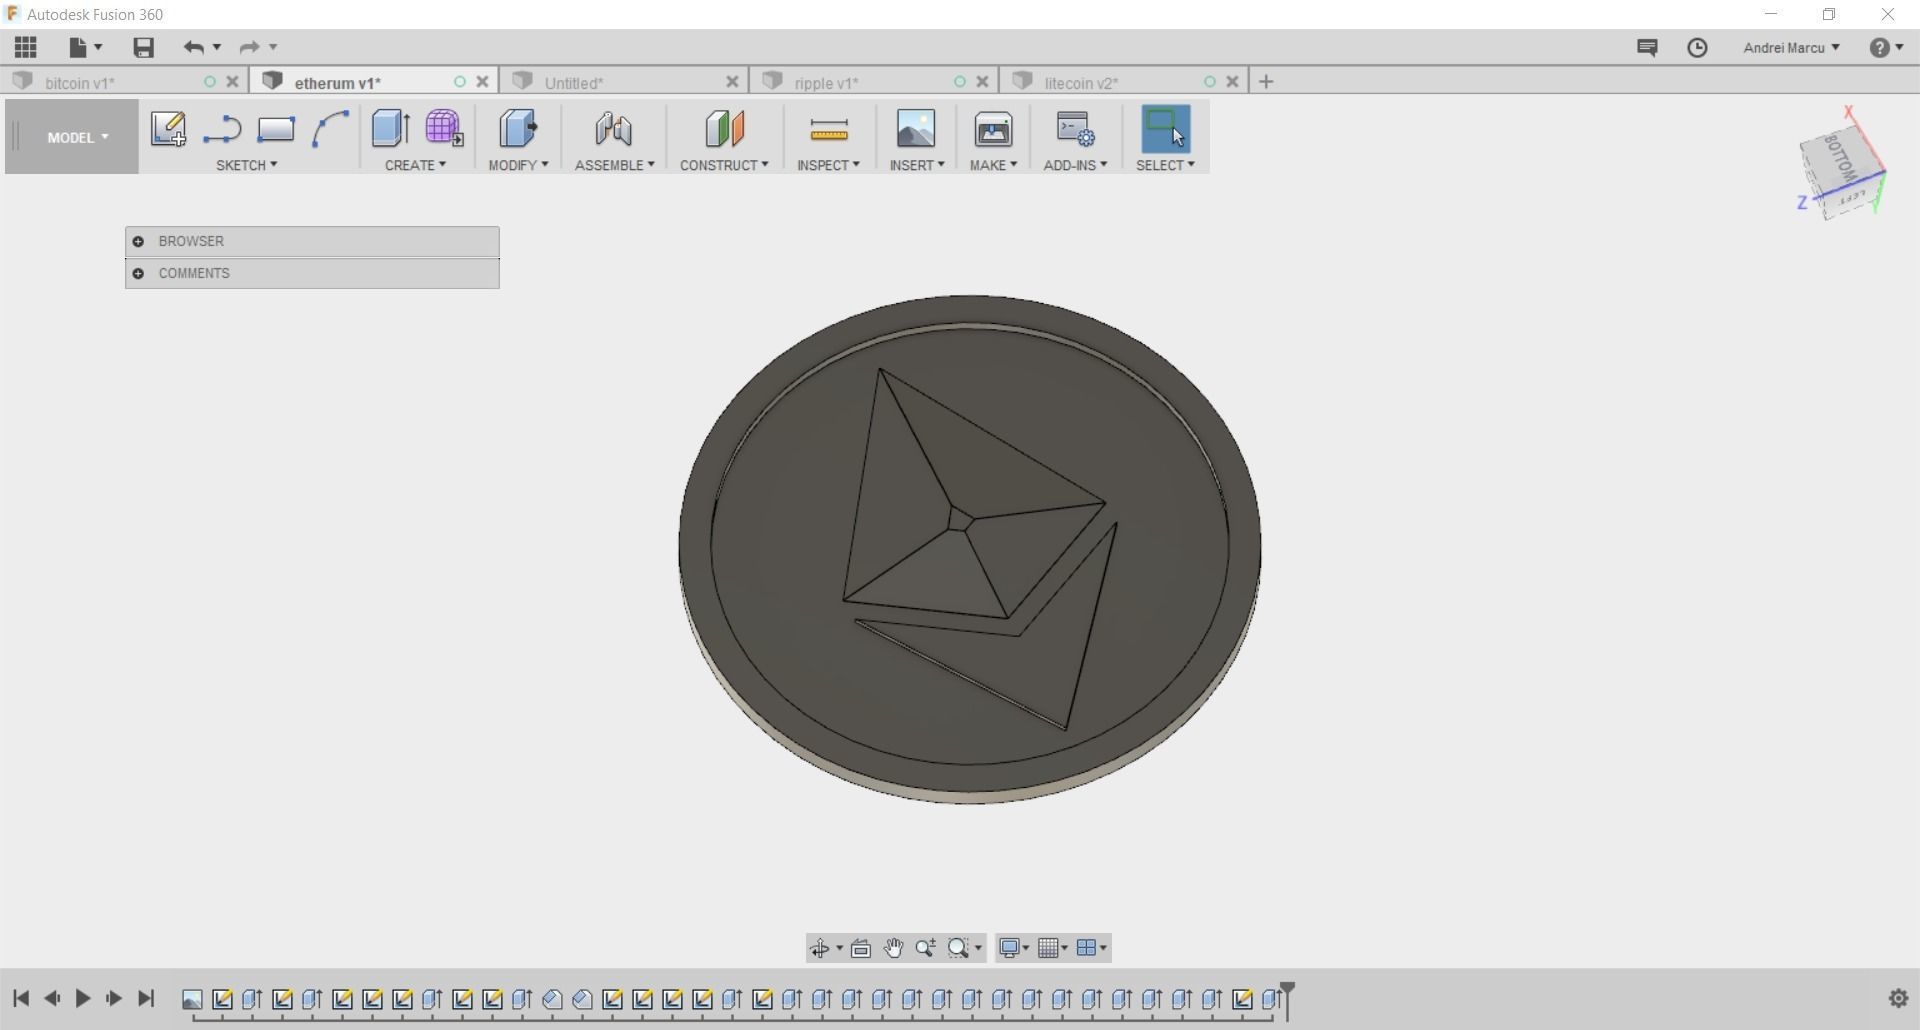1920x1030 pixels.
Task: Save the design with the floppy icon
Action: pyautogui.click(x=143, y=47)
